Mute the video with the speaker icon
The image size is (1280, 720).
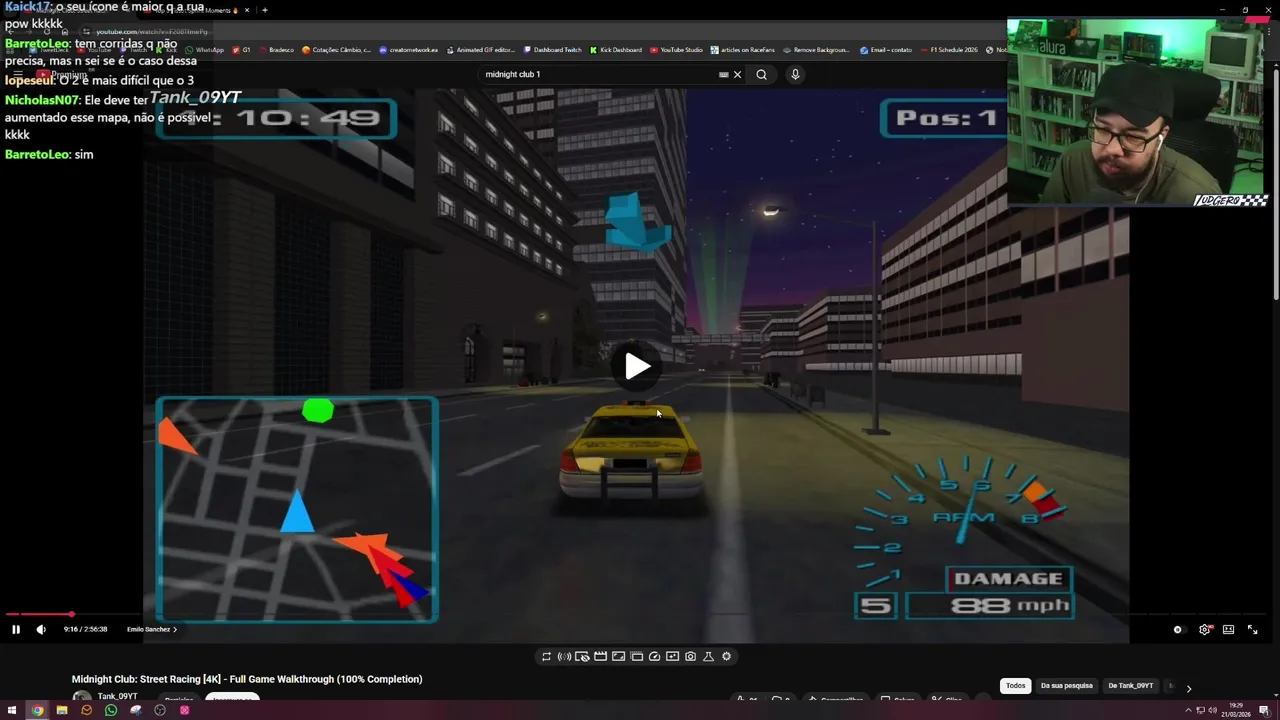point(41,629)
